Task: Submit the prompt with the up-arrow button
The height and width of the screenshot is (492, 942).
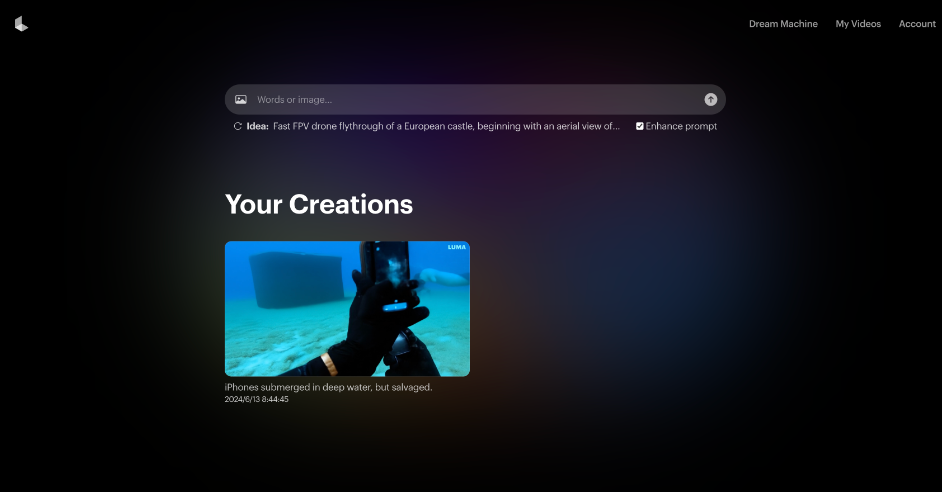Action: coord(710,100)
